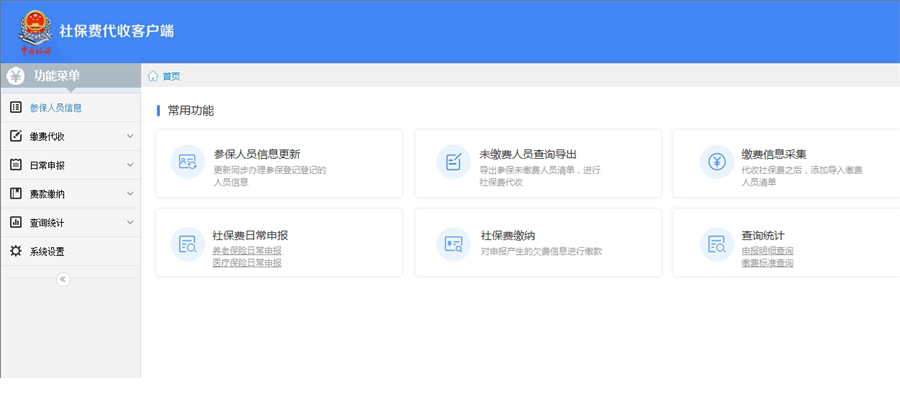Open the 缴费标准查询 link
900x393 pixels.
[x=767, y=263]
